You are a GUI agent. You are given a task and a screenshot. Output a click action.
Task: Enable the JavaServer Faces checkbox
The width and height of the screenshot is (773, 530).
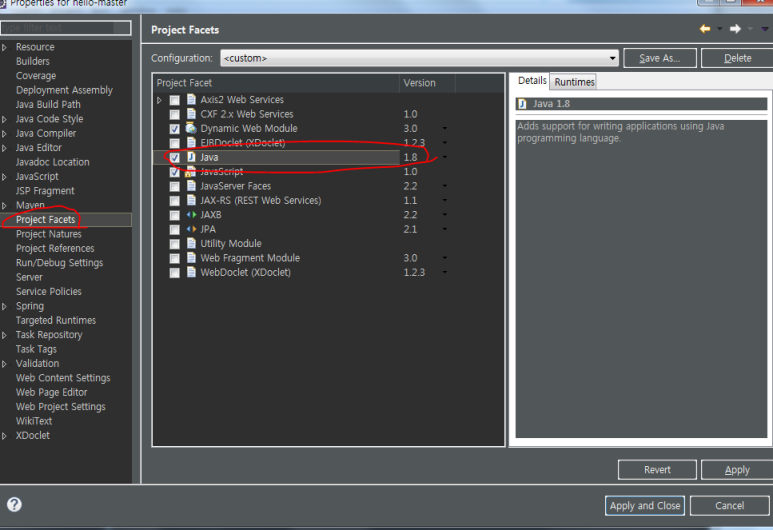[x=175, y=186]
